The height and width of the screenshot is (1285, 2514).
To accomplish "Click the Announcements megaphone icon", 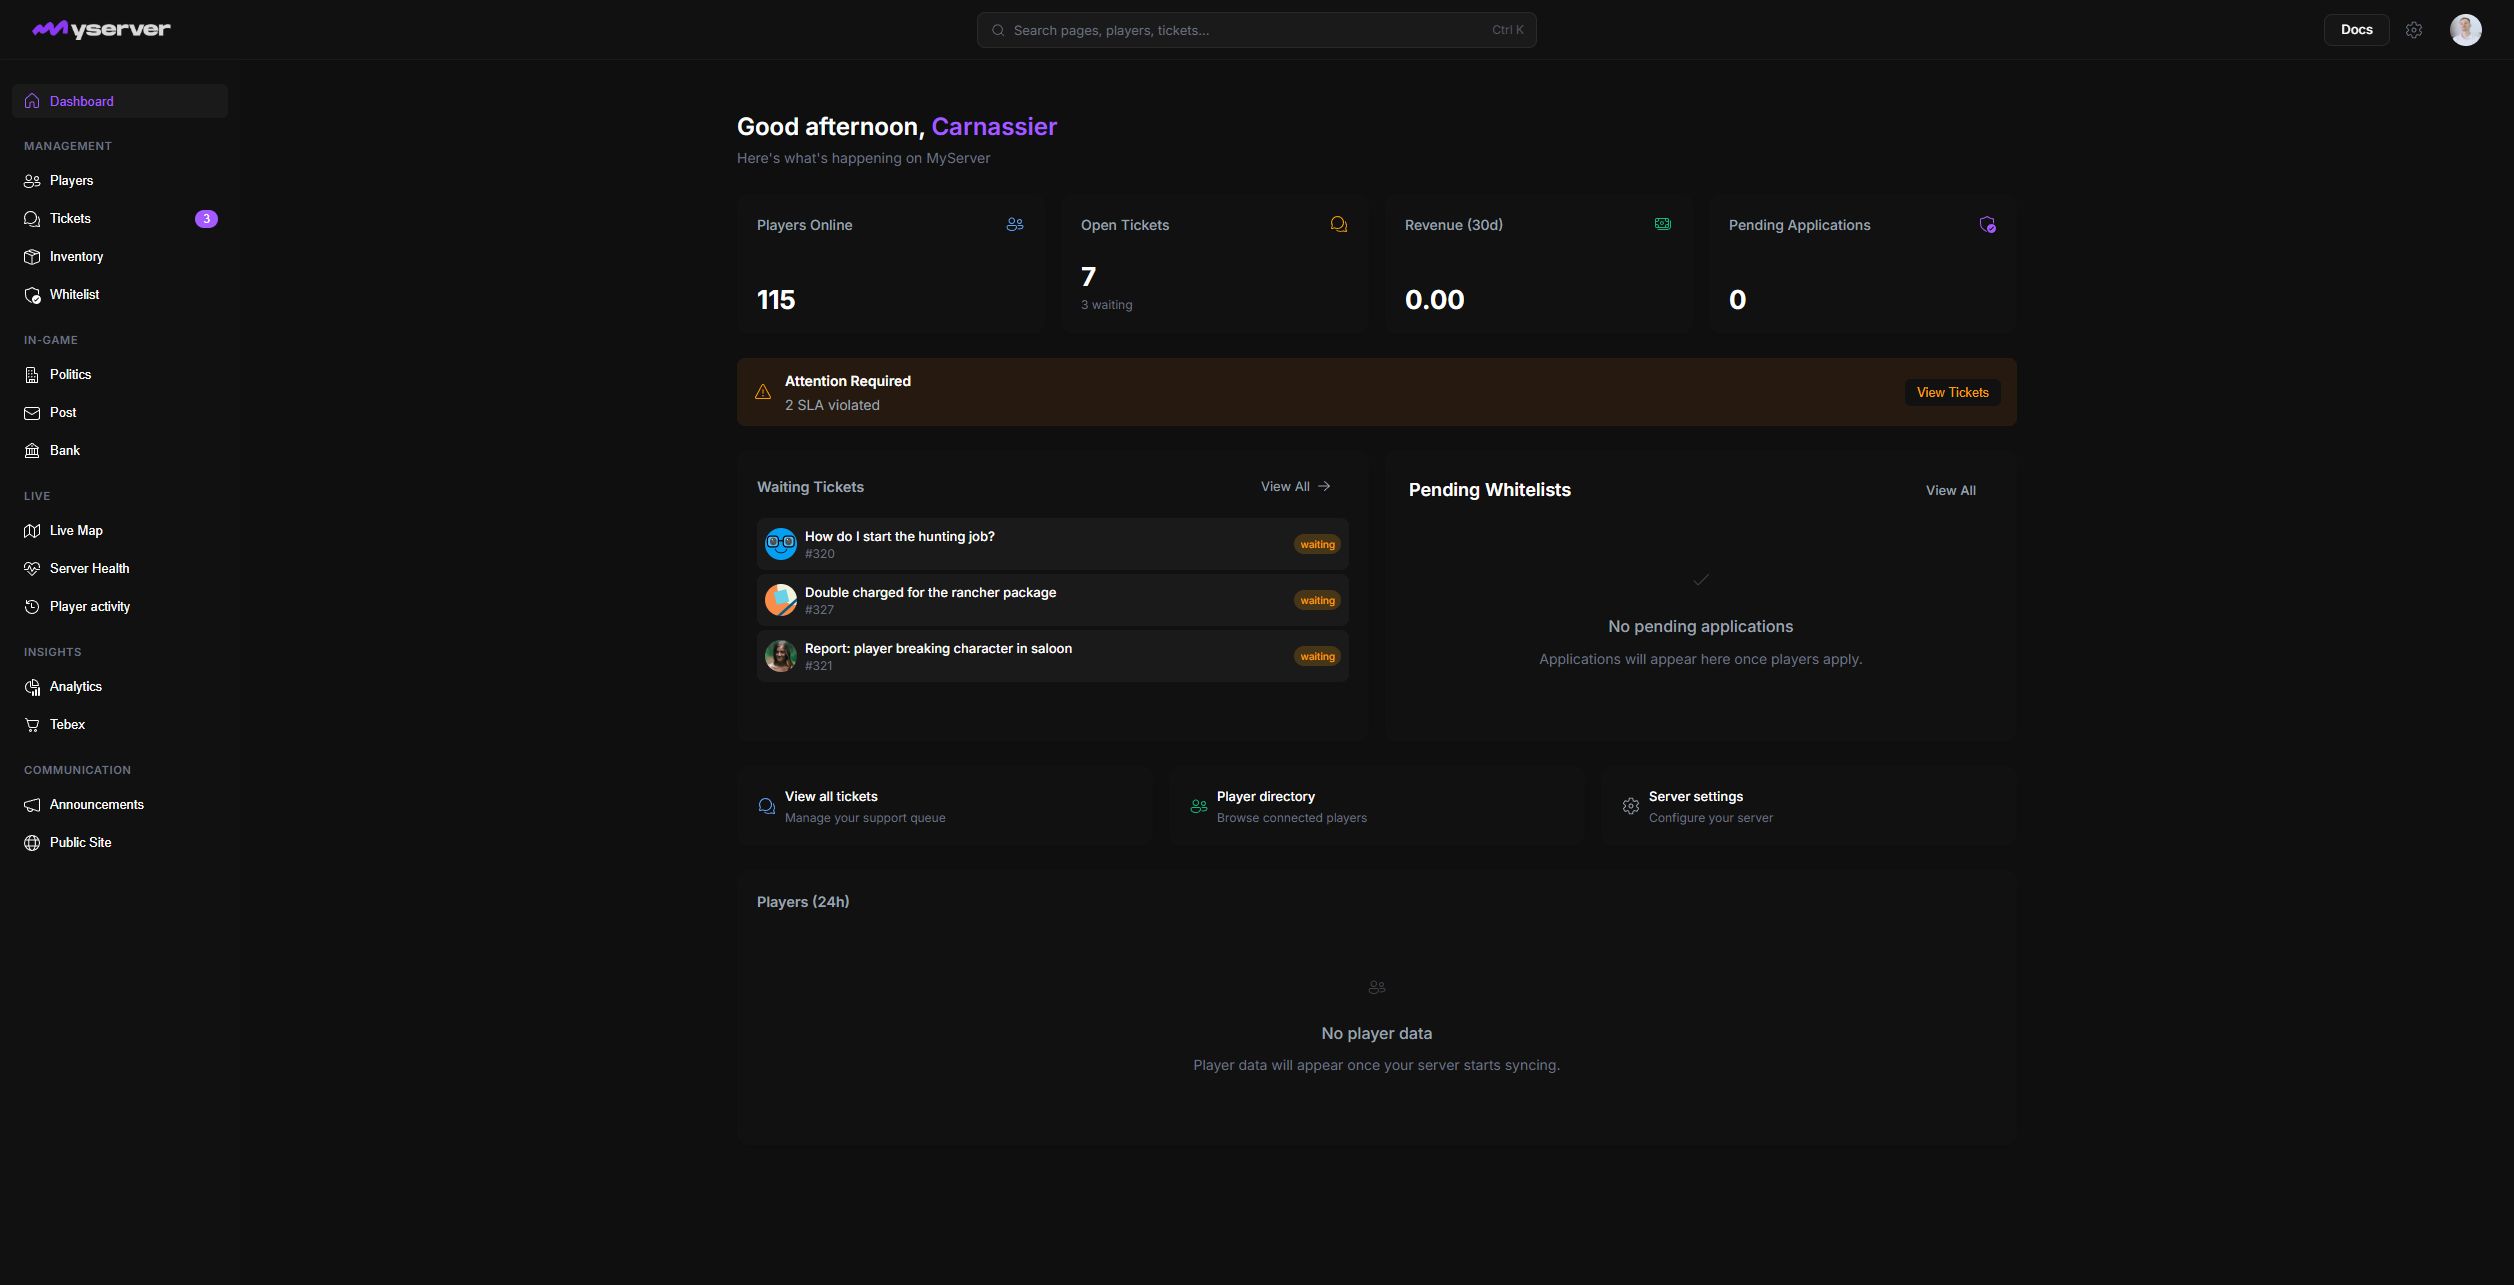I will [x=32, y=805].
